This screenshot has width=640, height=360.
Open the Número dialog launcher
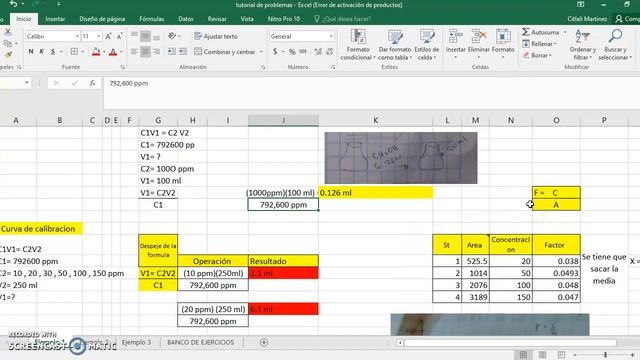pos(333,67)
